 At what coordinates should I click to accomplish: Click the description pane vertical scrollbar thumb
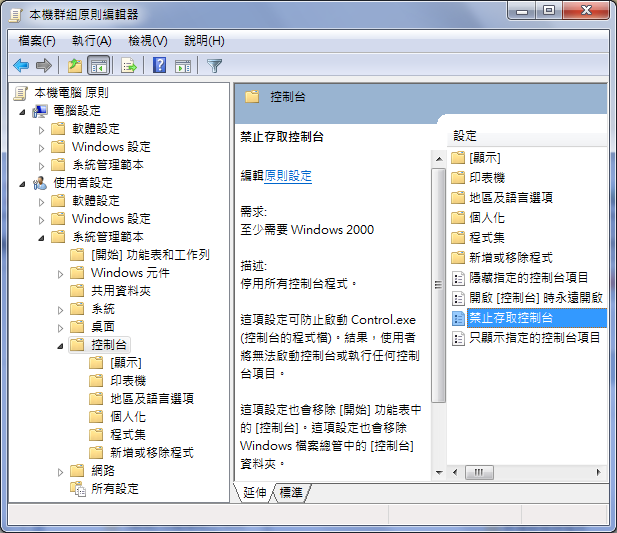438,285
